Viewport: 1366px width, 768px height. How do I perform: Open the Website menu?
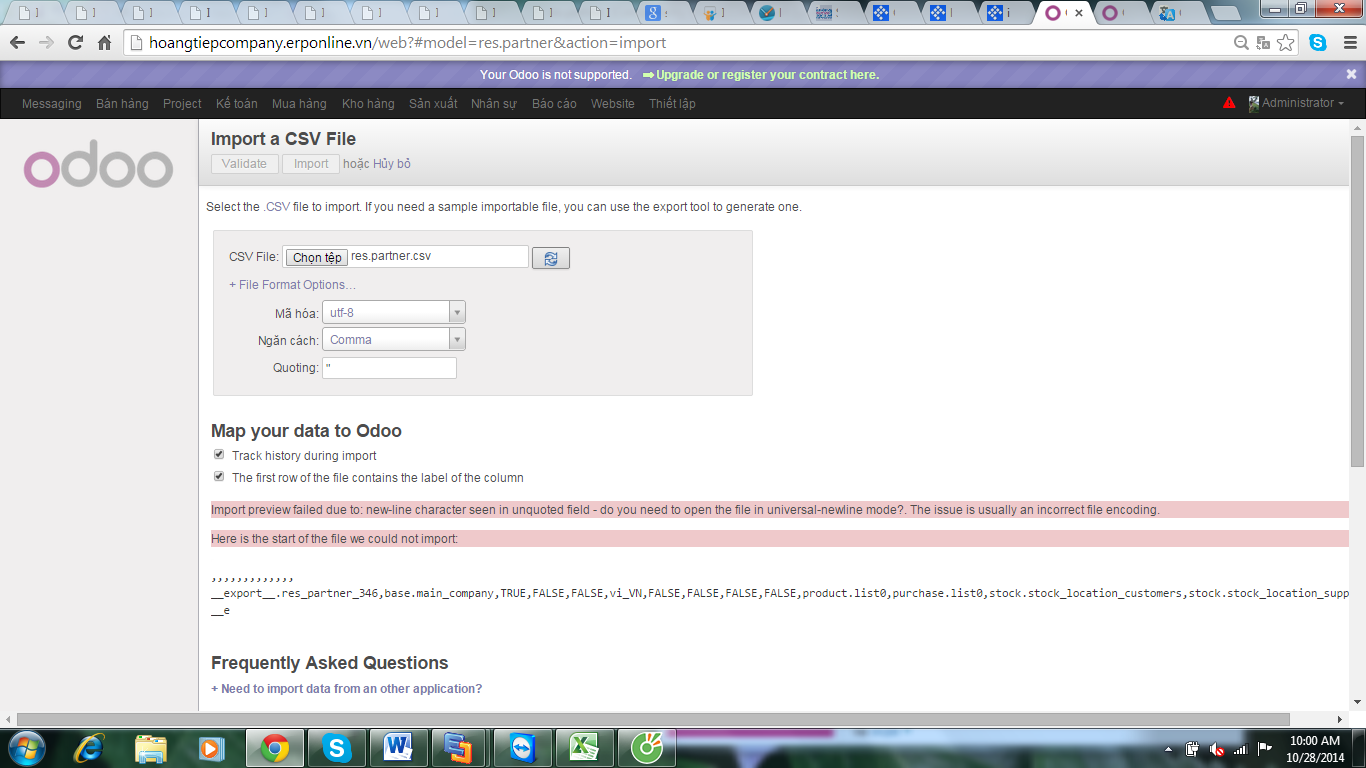coord(613,104)
